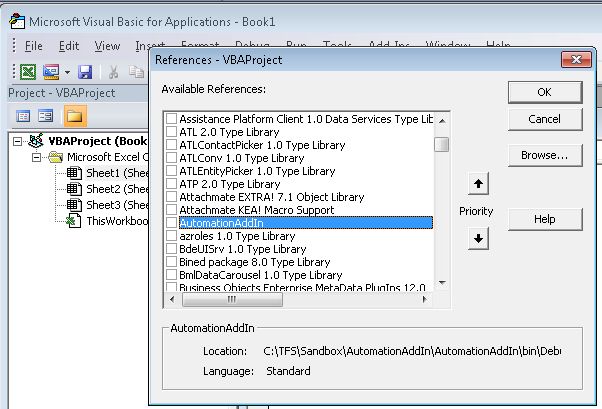Select 'azroles 1.0 Type Library' row text
Screen dimensions: 602x409
(x=237, y=236)
